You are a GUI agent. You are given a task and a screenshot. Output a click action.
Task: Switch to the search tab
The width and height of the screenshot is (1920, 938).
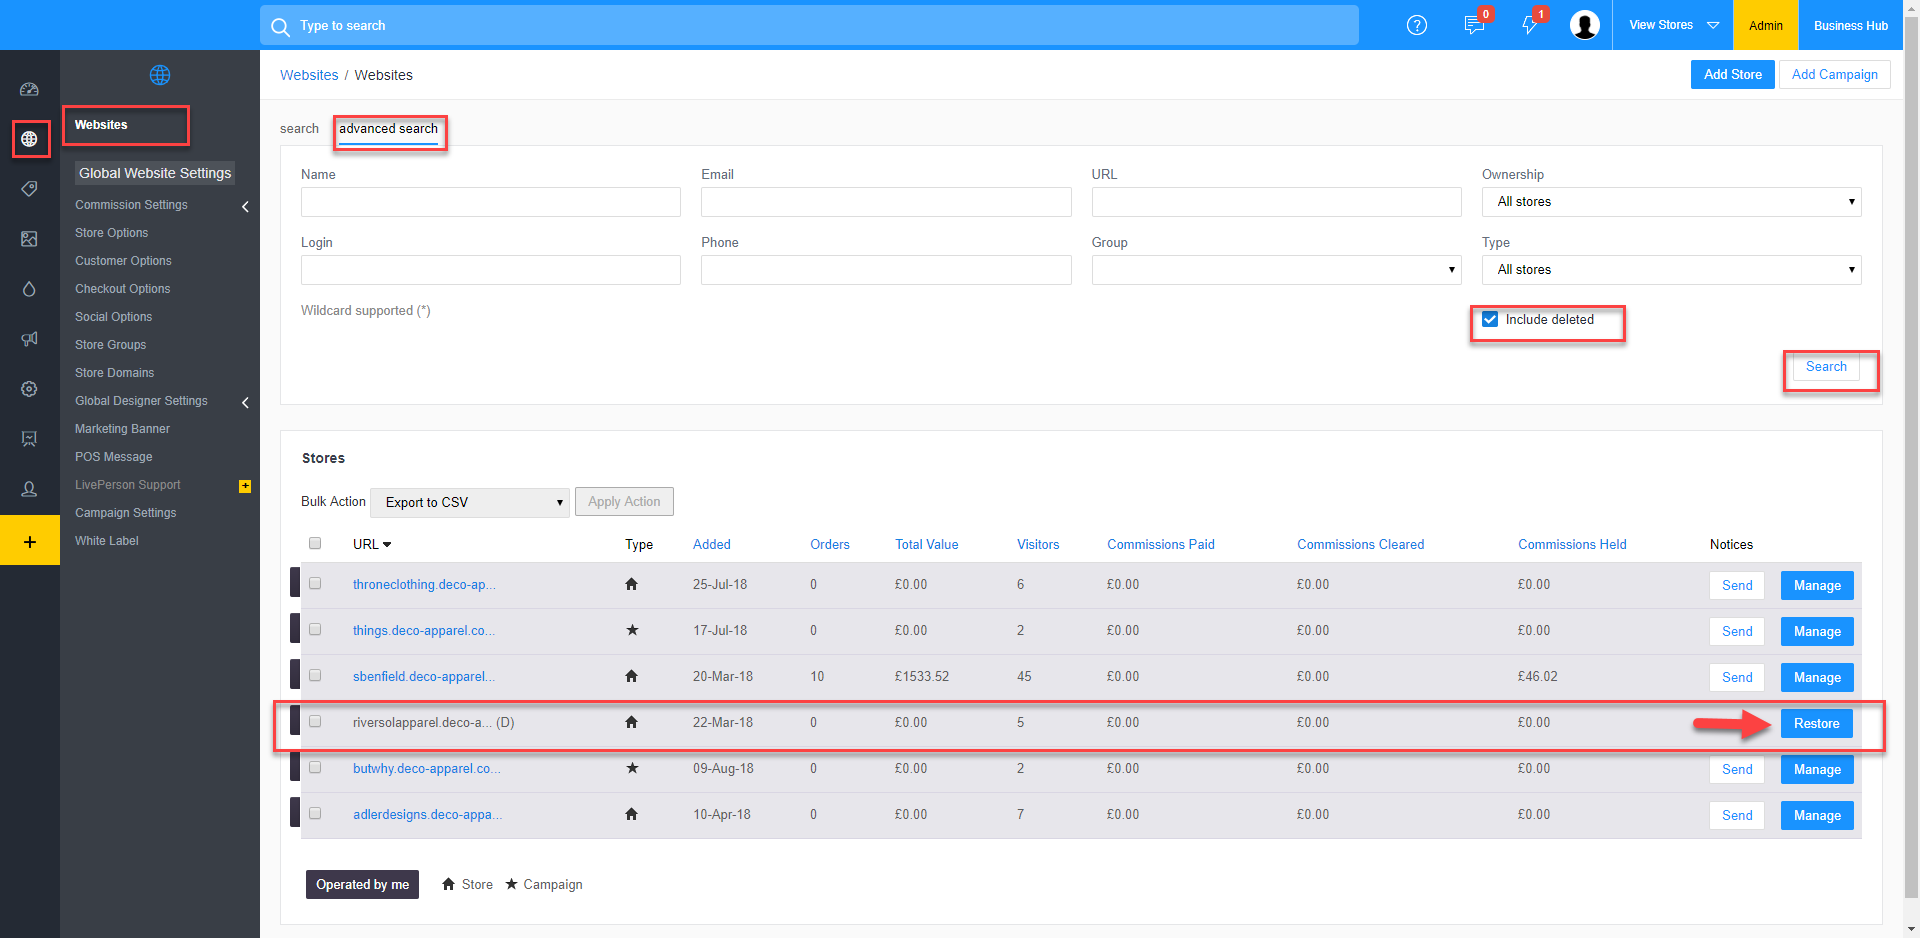pyautogui.click(x=299, y=129)
